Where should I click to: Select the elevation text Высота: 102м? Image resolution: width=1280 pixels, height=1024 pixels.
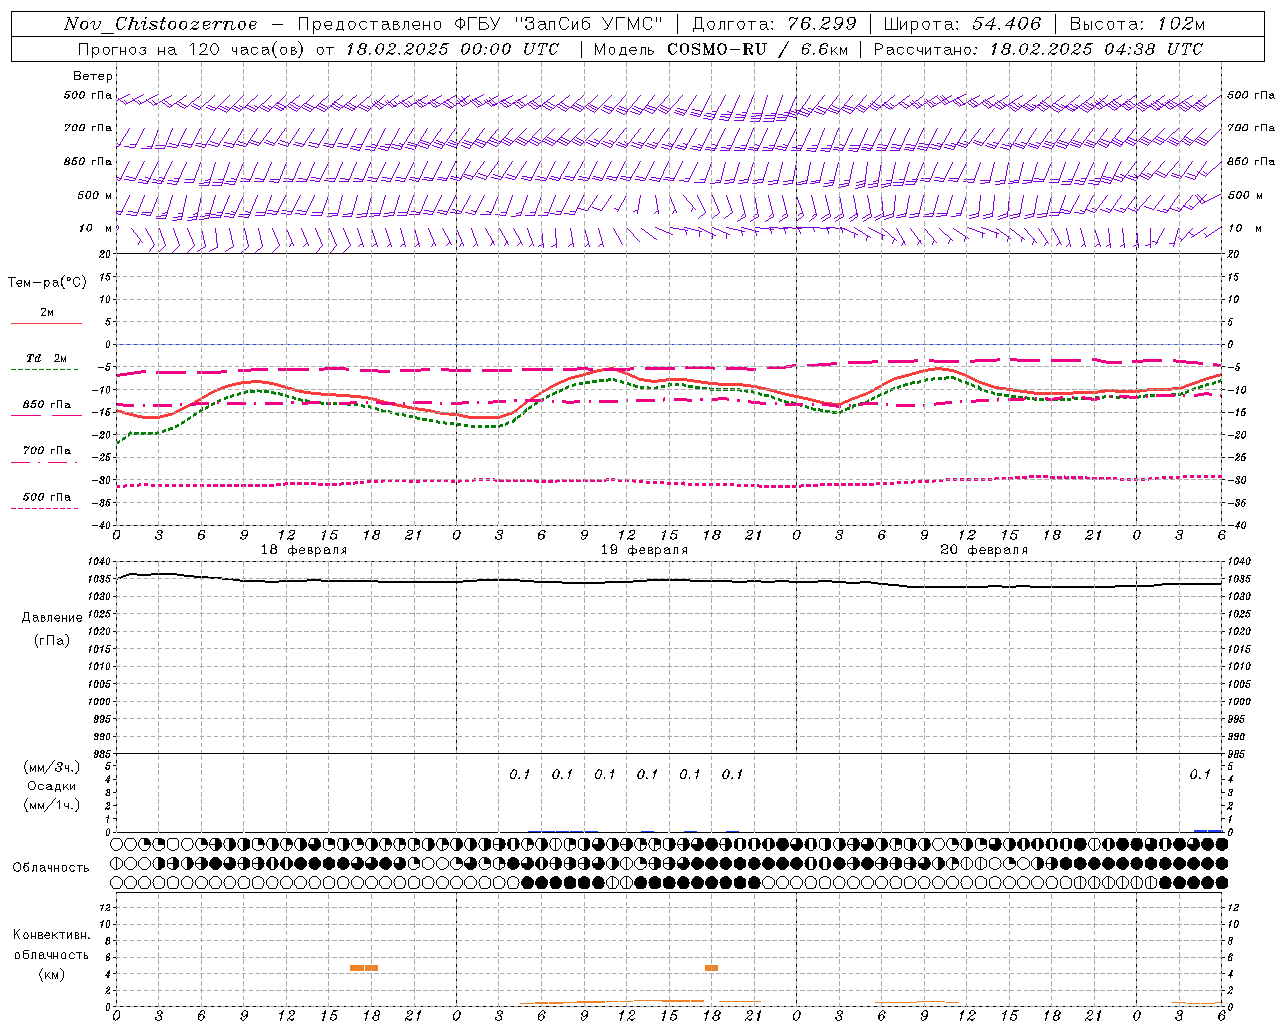[1137, 24]
